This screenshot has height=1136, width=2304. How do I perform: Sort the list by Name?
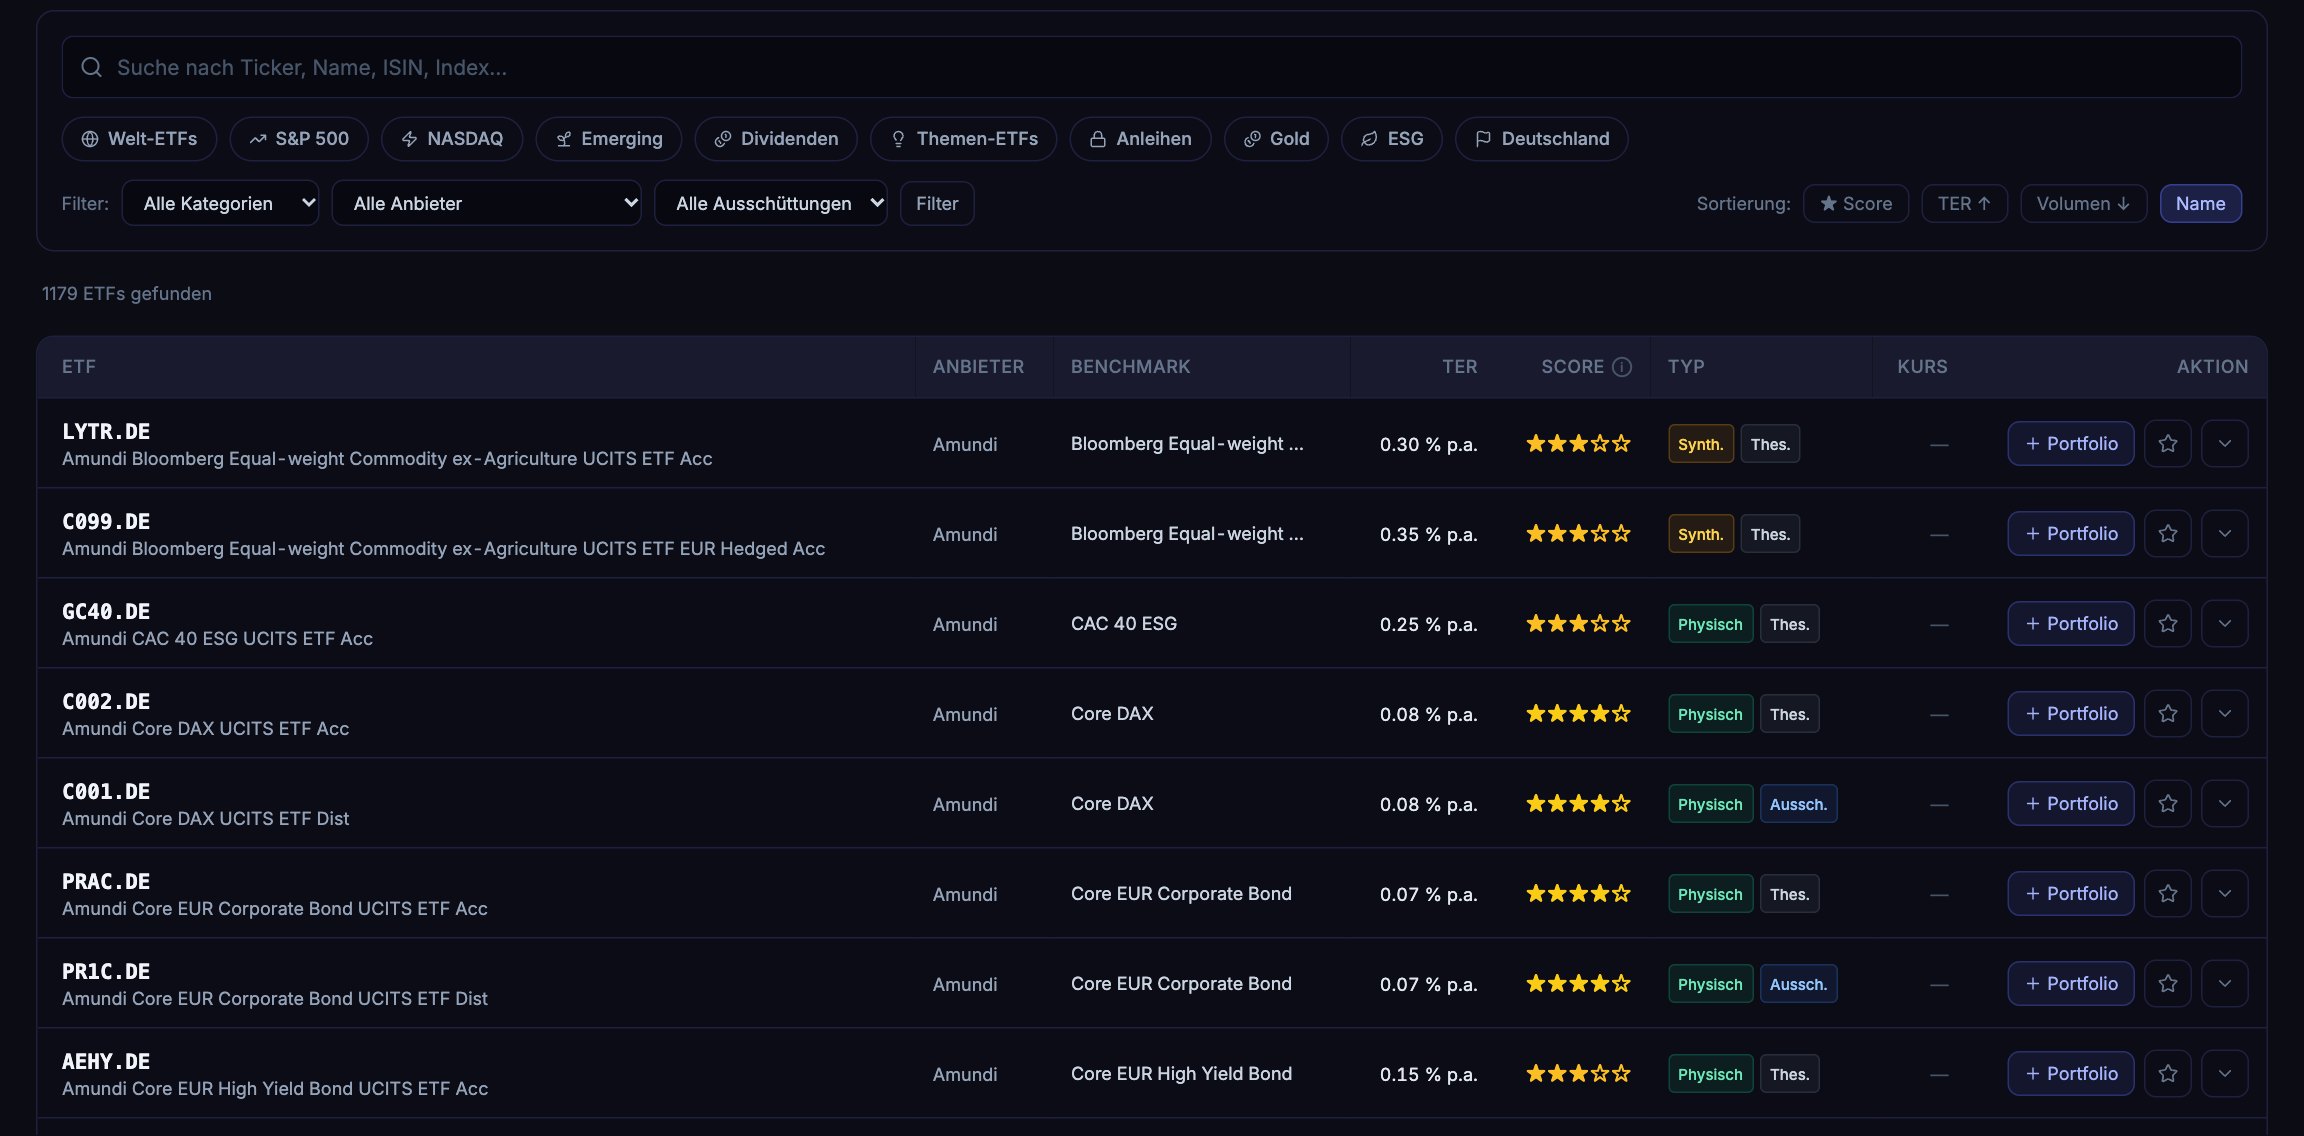pos(2201,204)
